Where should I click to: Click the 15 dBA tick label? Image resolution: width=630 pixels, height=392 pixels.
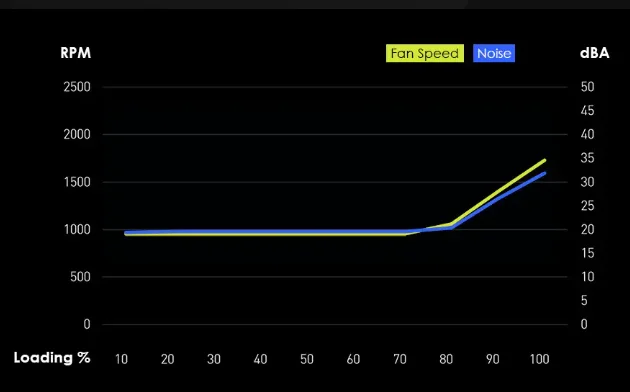coord(587,253)
